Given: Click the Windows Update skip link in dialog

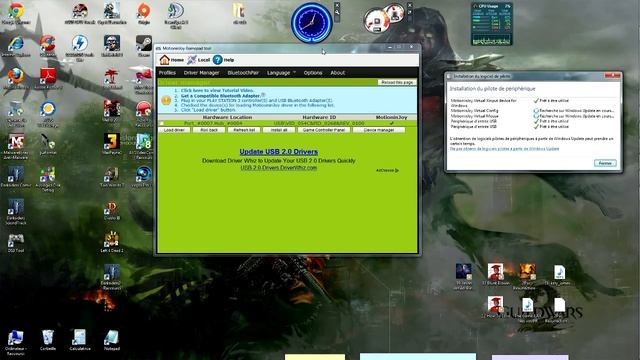Looking at the screenshot, I should [504, 149].
